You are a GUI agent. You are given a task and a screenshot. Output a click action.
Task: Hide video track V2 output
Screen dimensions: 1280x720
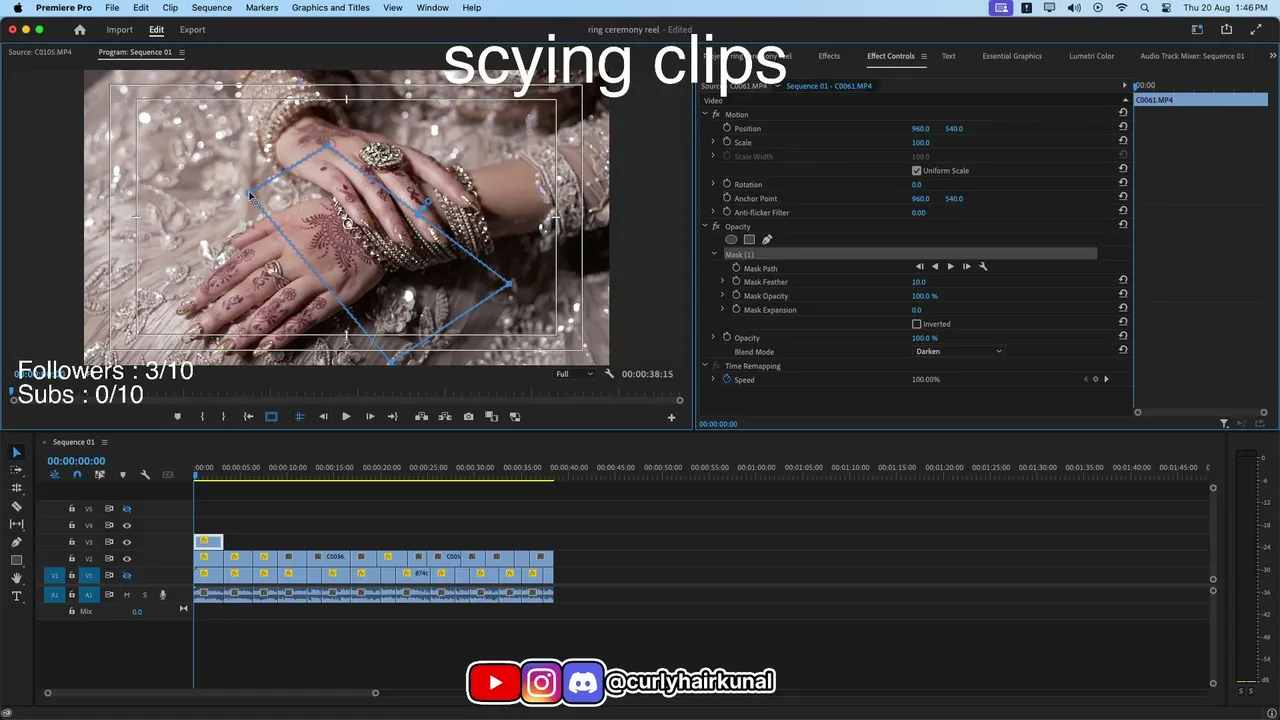(127, 559)
